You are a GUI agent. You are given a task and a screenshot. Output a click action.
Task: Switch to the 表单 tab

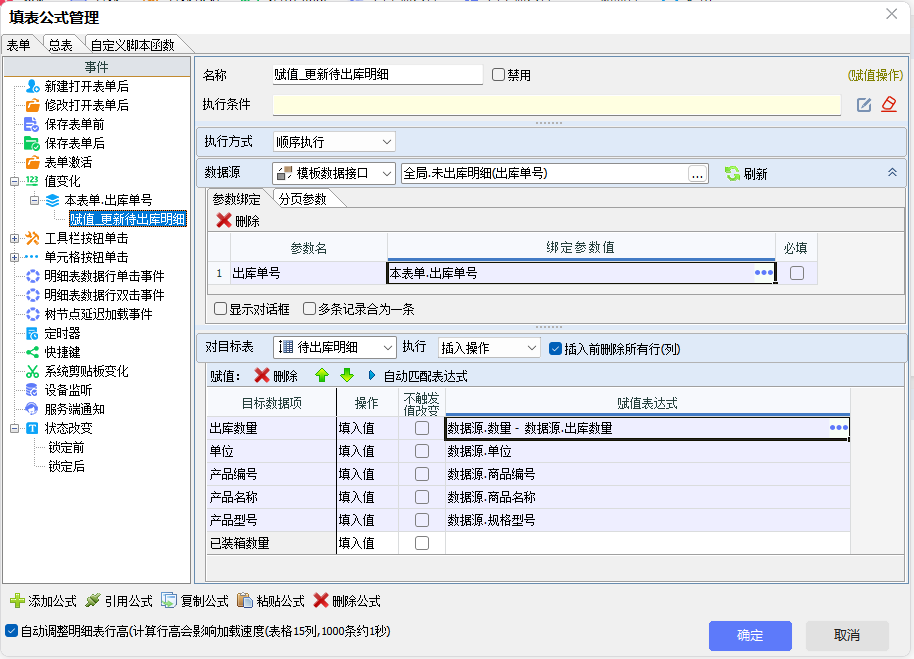tap(19, 45)
